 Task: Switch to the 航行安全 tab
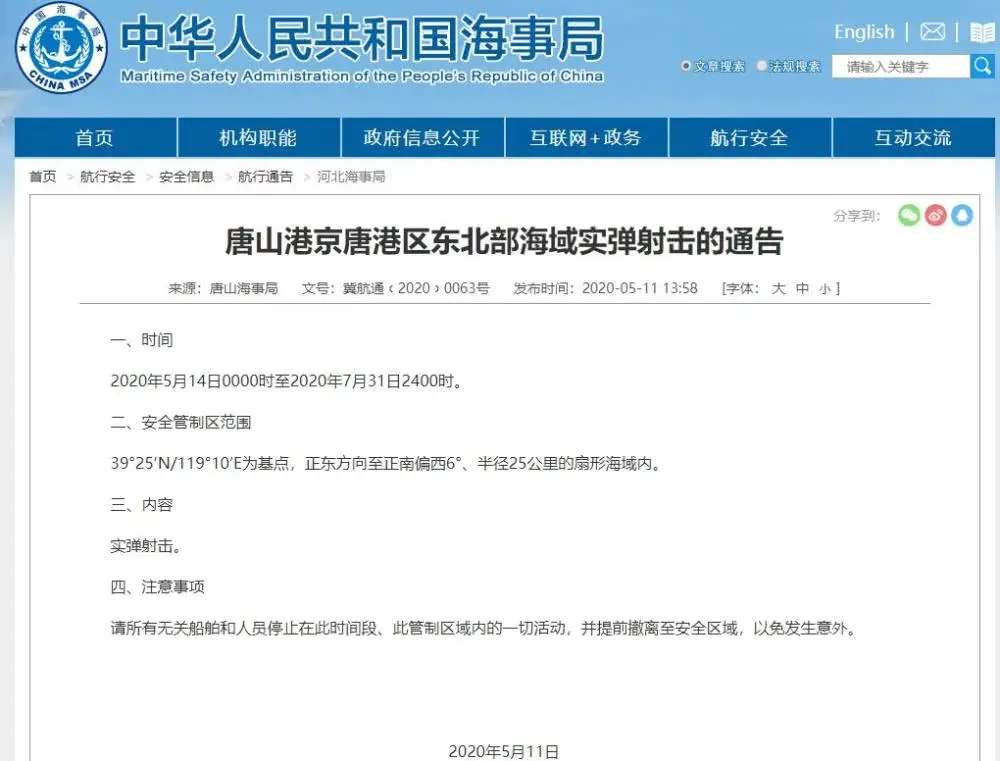coord(749,137)
